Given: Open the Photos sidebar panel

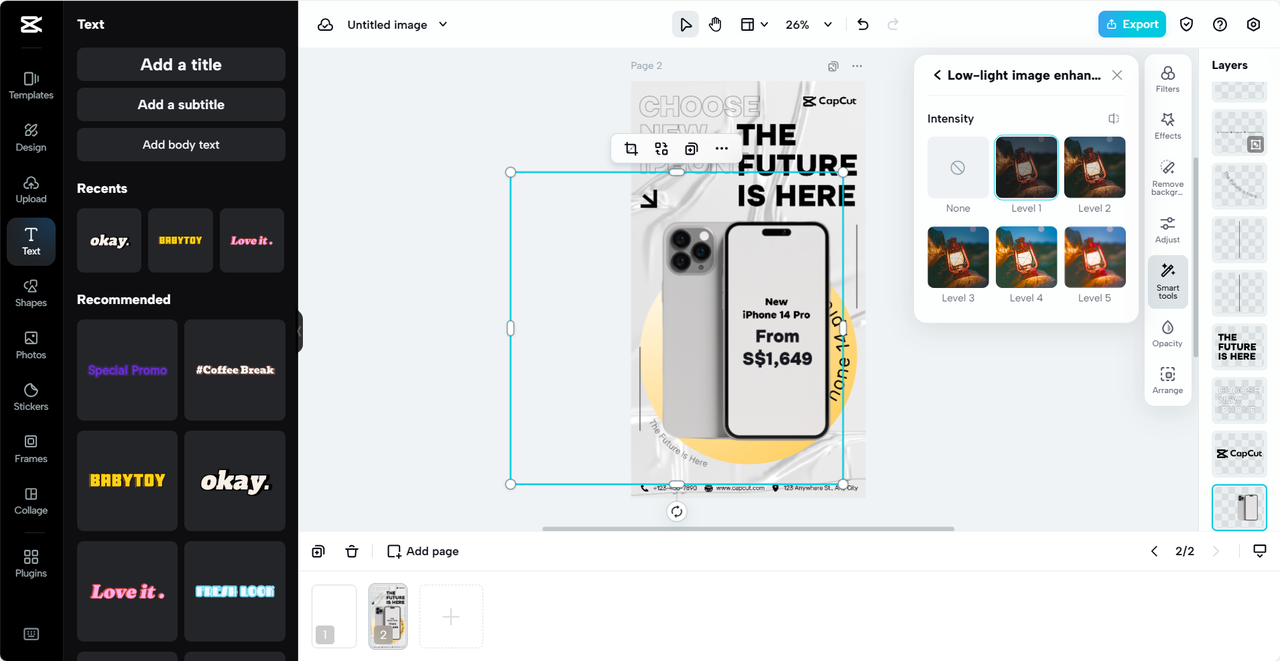Looking at the screenshot, I should click(x=31, y=346).
